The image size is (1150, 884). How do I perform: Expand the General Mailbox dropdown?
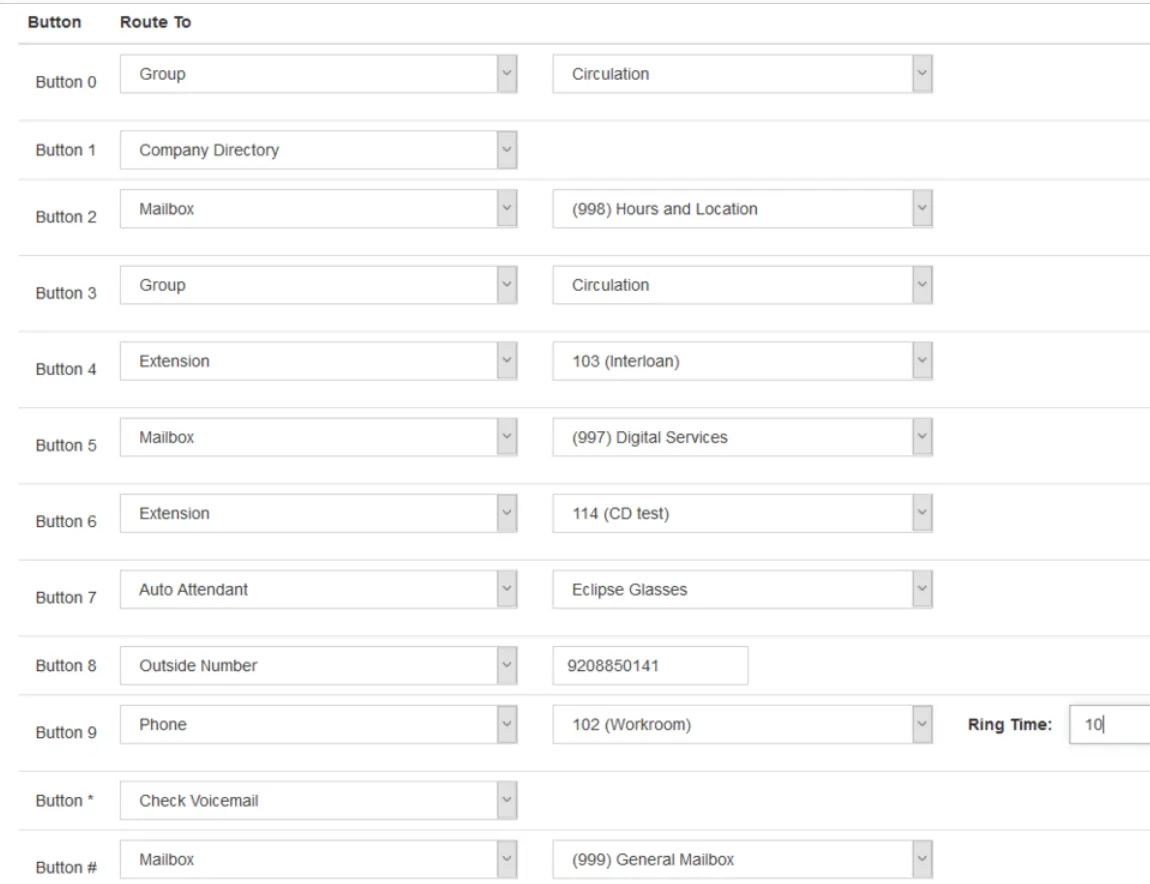point(742,859)
